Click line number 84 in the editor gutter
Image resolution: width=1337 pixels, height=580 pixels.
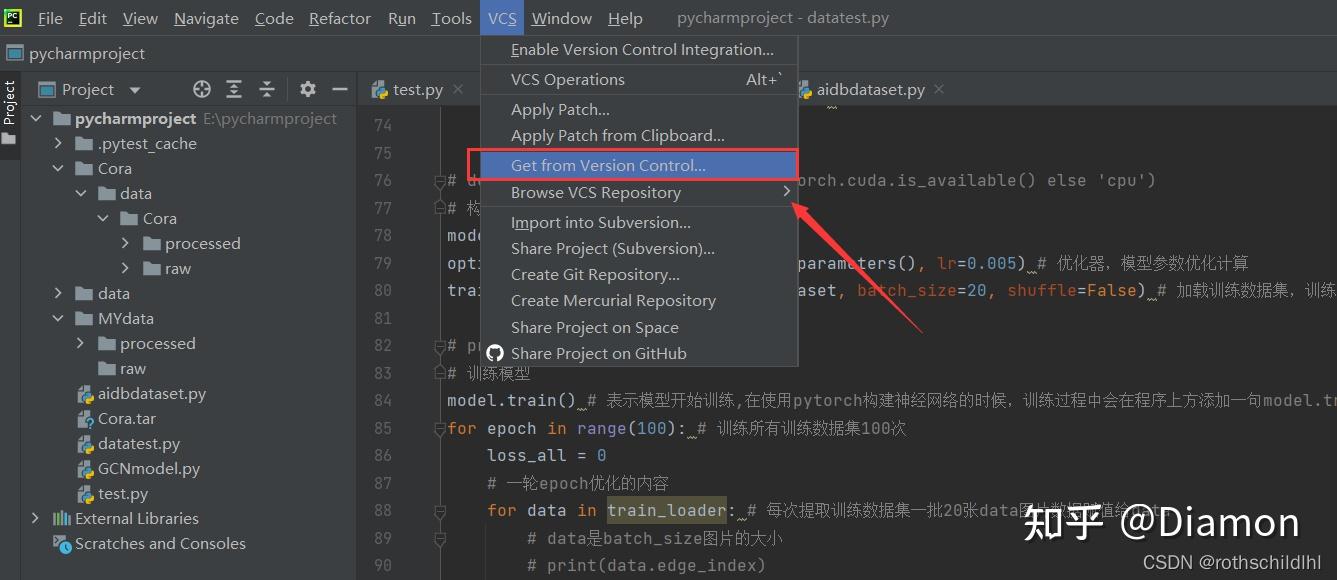click(x=384, y=400)
